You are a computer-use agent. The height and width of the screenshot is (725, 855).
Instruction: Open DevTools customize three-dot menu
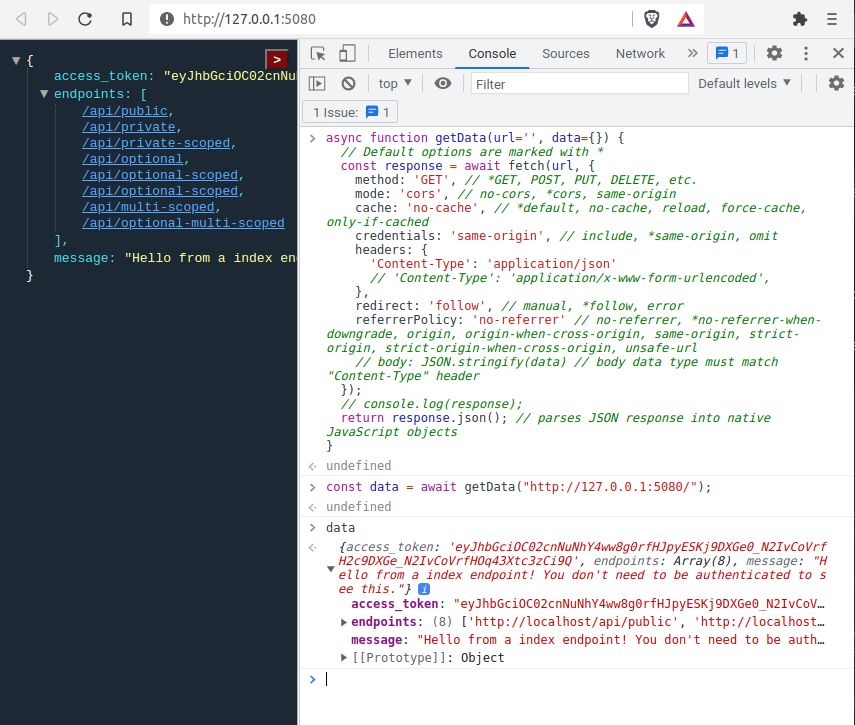pos(806,53)
